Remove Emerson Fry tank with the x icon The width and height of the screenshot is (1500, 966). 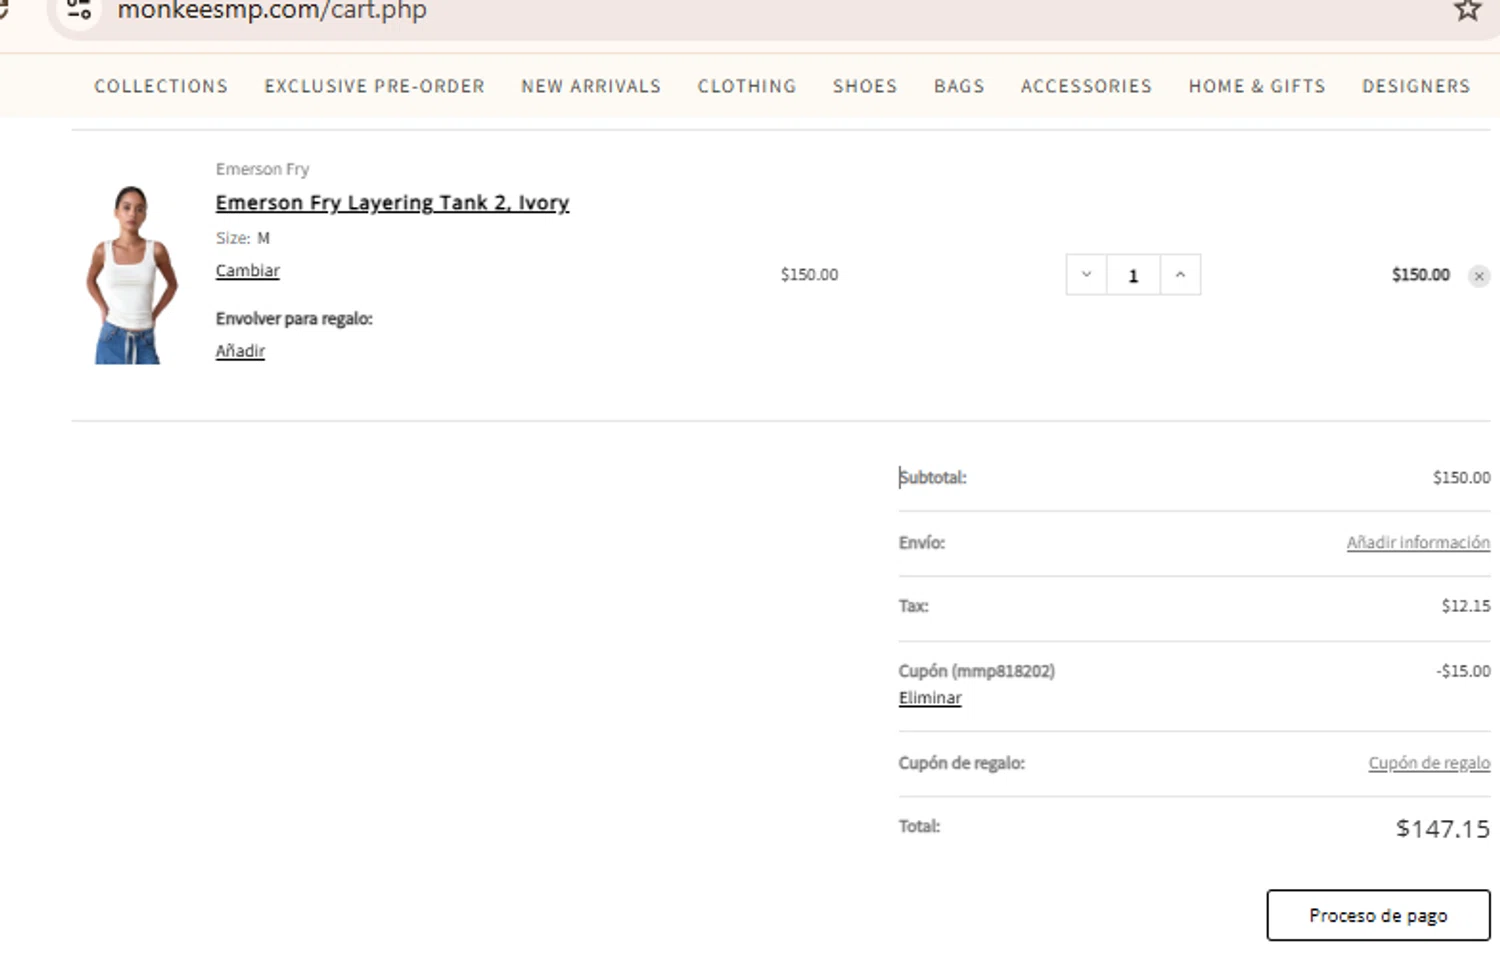pos(1479,276)
